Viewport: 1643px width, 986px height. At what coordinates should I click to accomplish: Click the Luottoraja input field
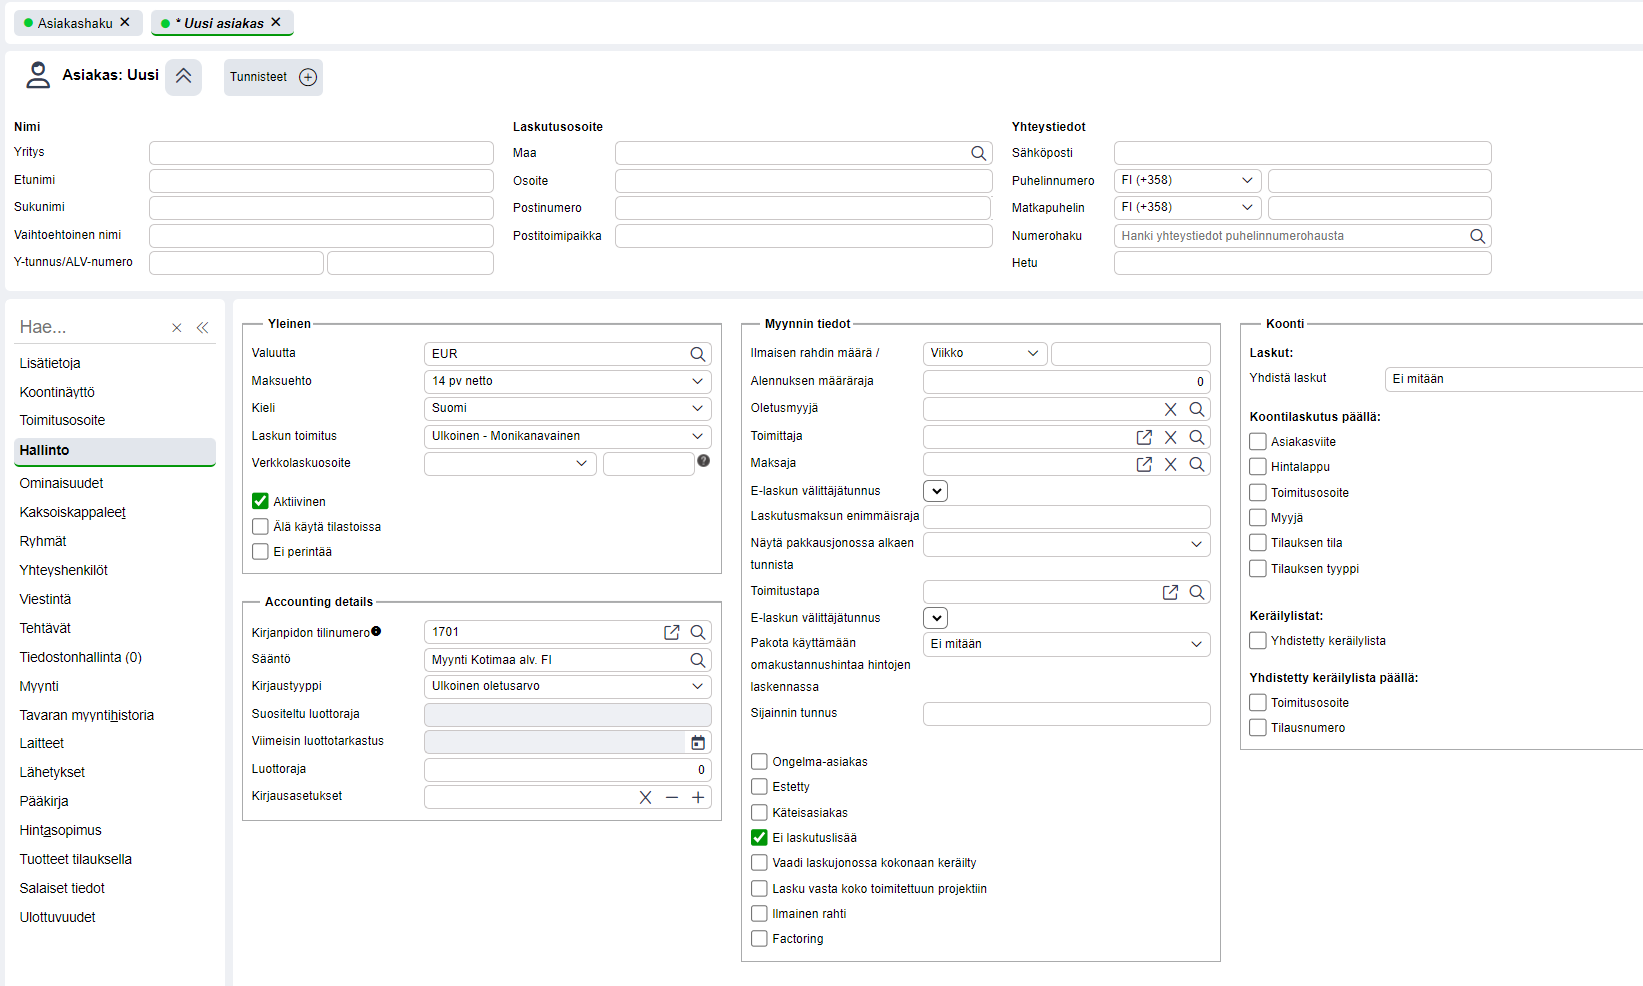tap(567, 770)
